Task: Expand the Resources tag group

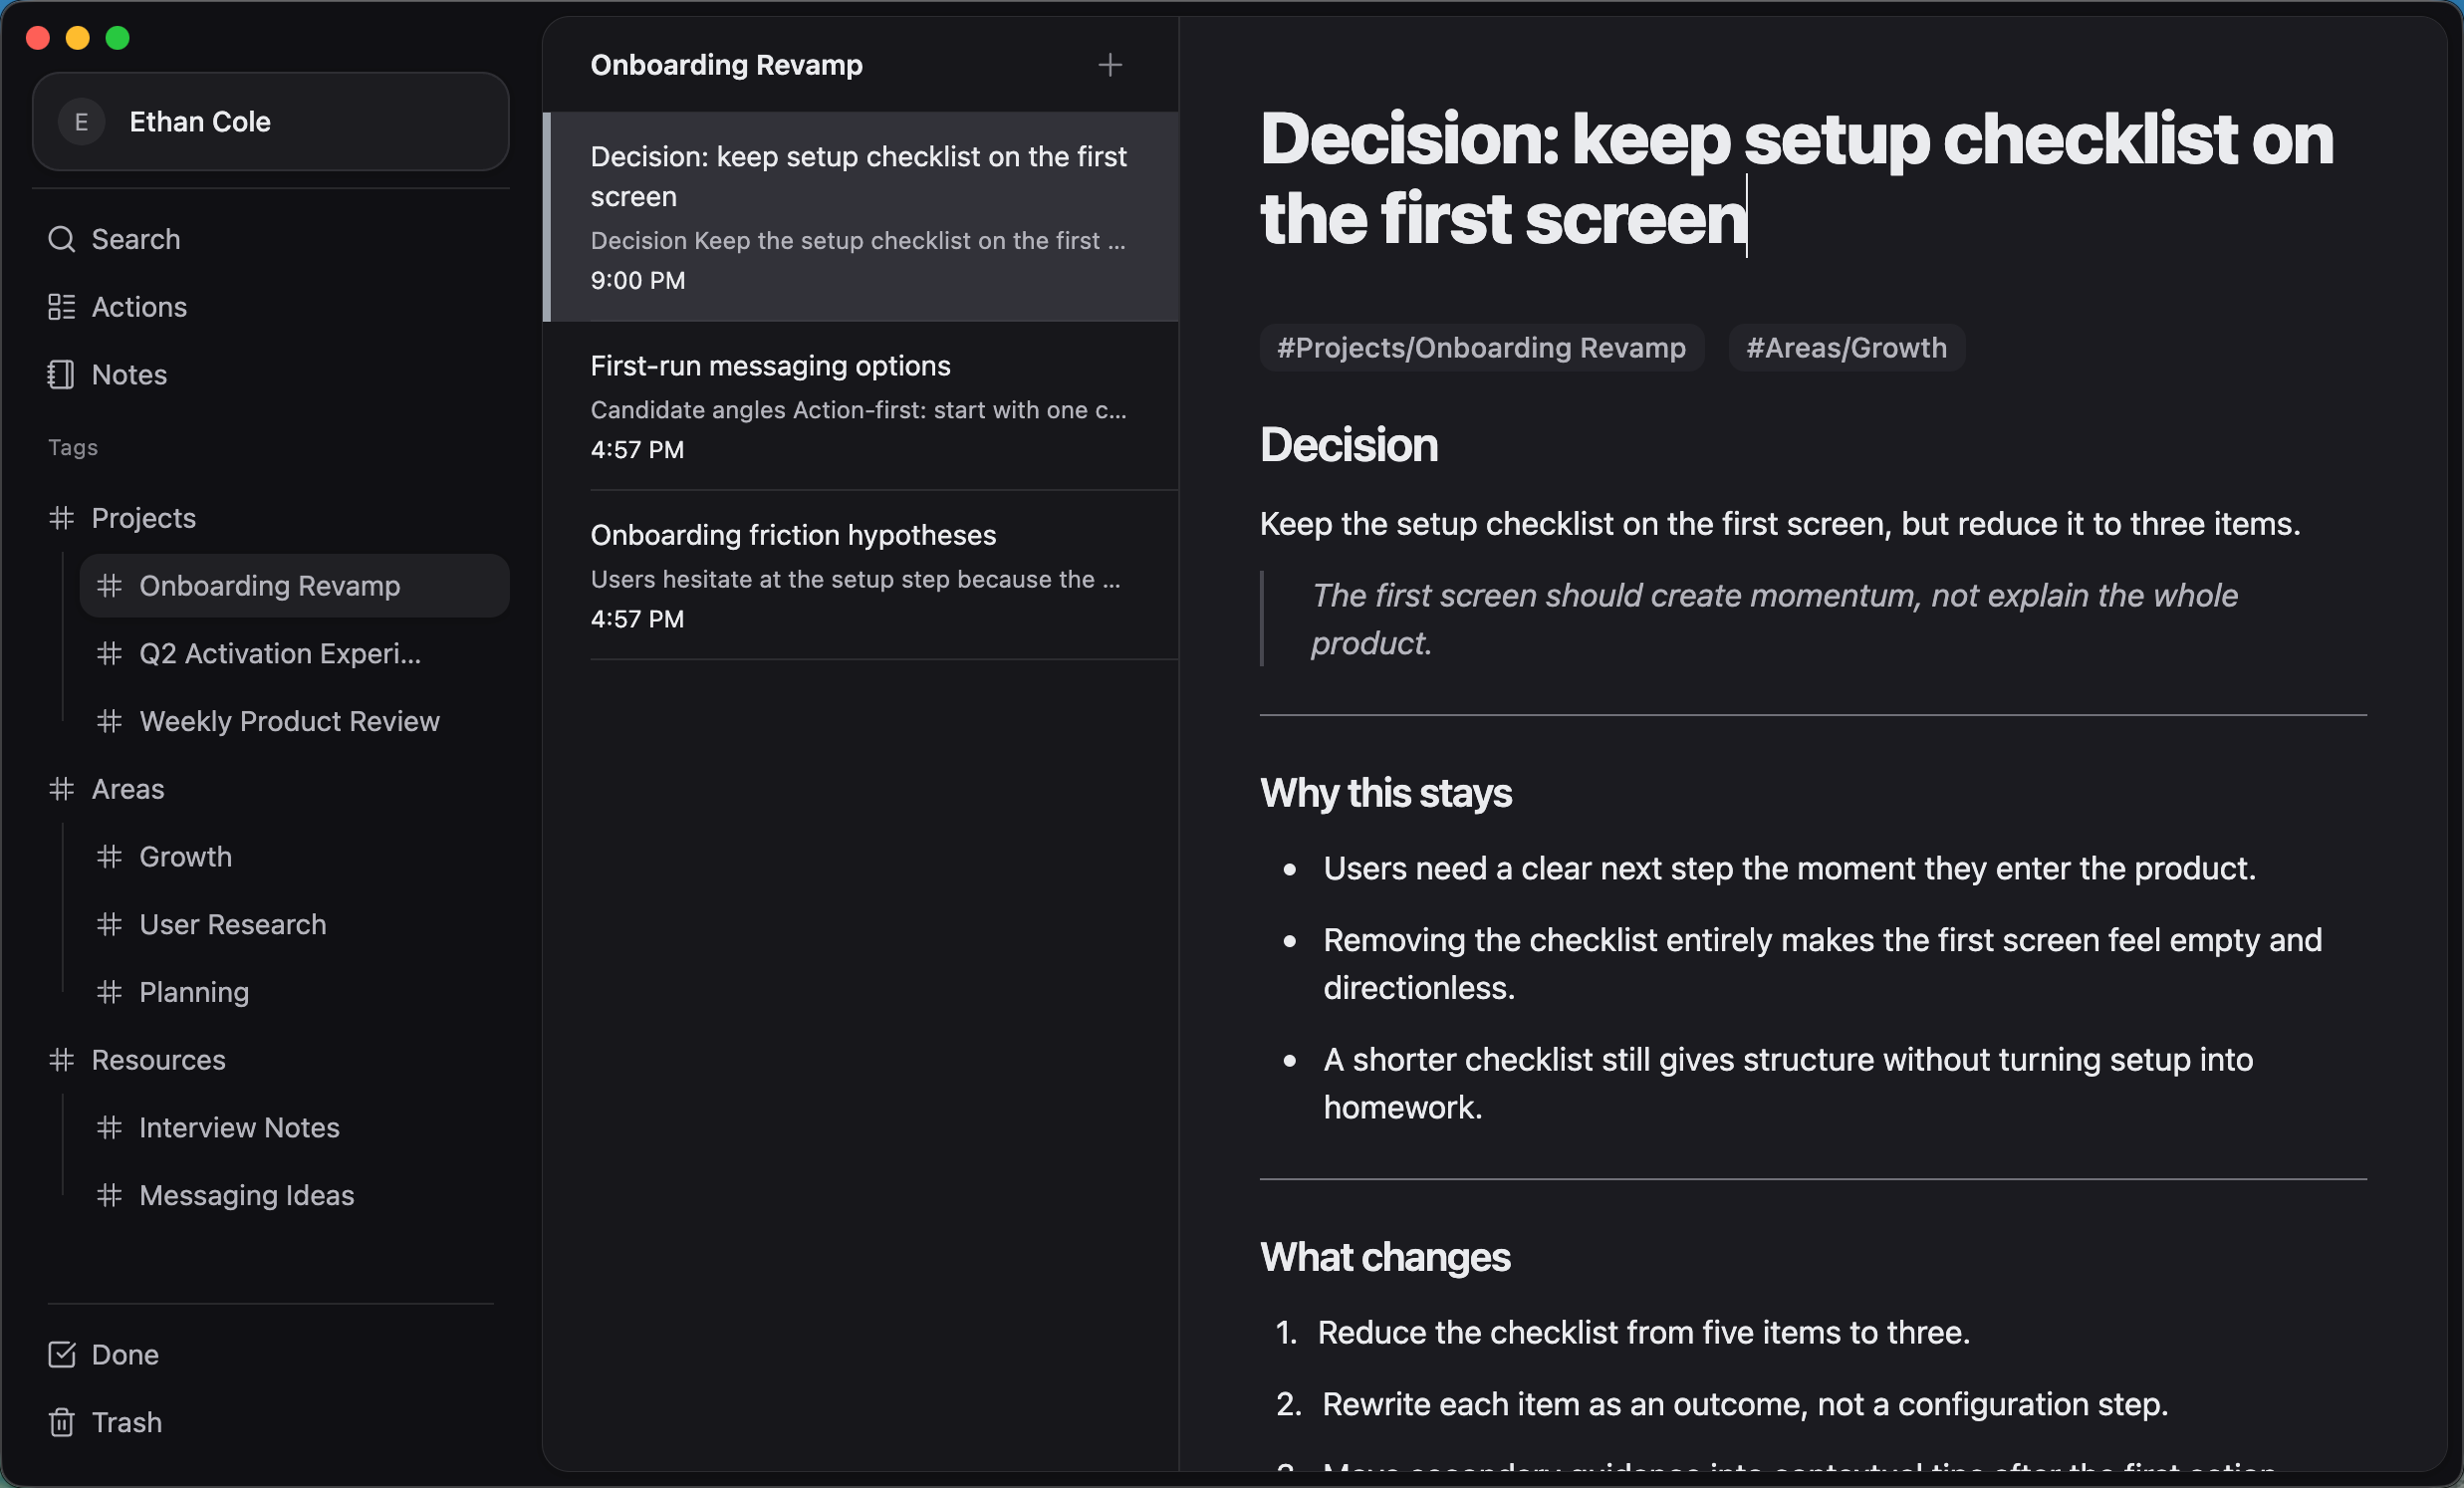Action: 158,1060
